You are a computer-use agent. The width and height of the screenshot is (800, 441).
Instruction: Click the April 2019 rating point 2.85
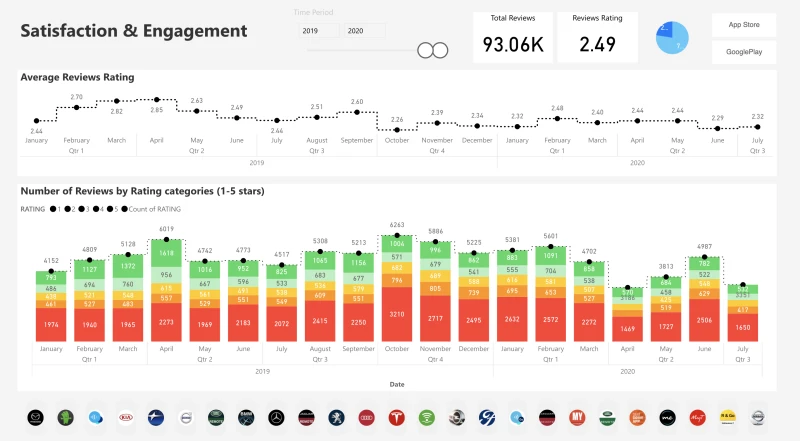tap(157, 100)
